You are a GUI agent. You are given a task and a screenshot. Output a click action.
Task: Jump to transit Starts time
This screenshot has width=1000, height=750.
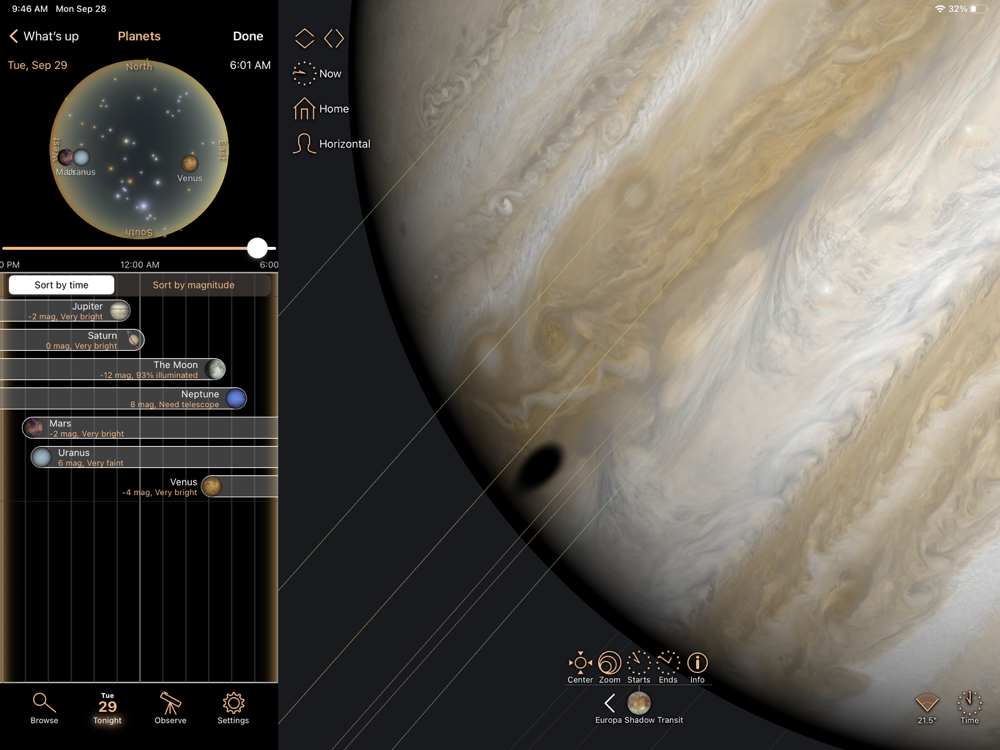[x=638, y=667]
